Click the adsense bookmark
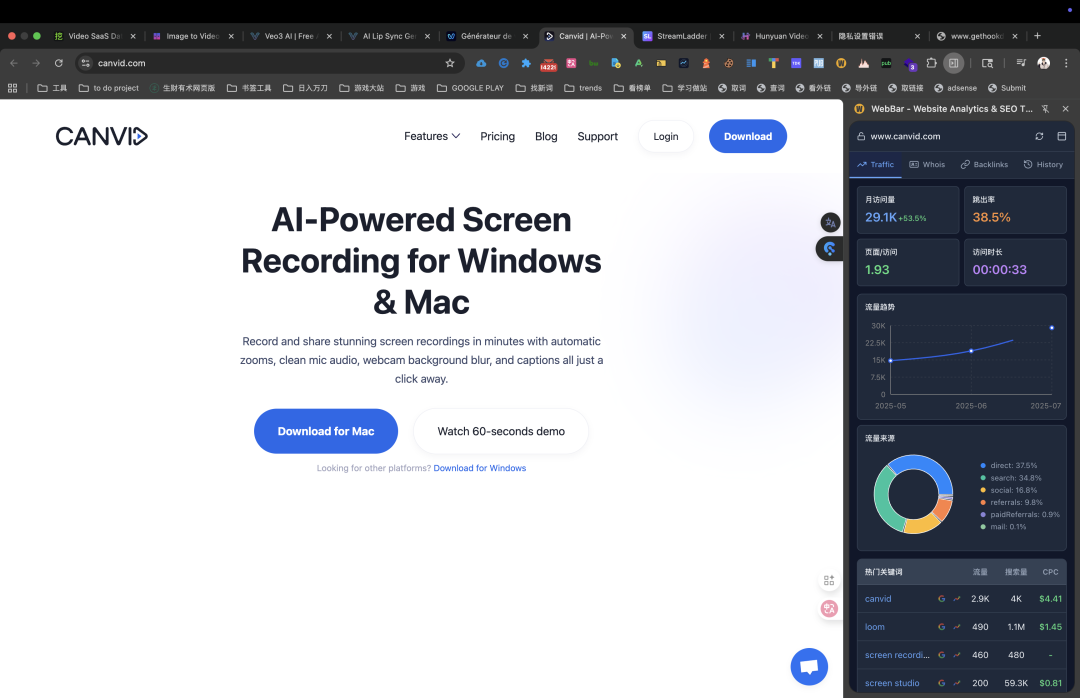This screenshot has width=1080, height=698. pyautogui.click(x=955, y=88)
